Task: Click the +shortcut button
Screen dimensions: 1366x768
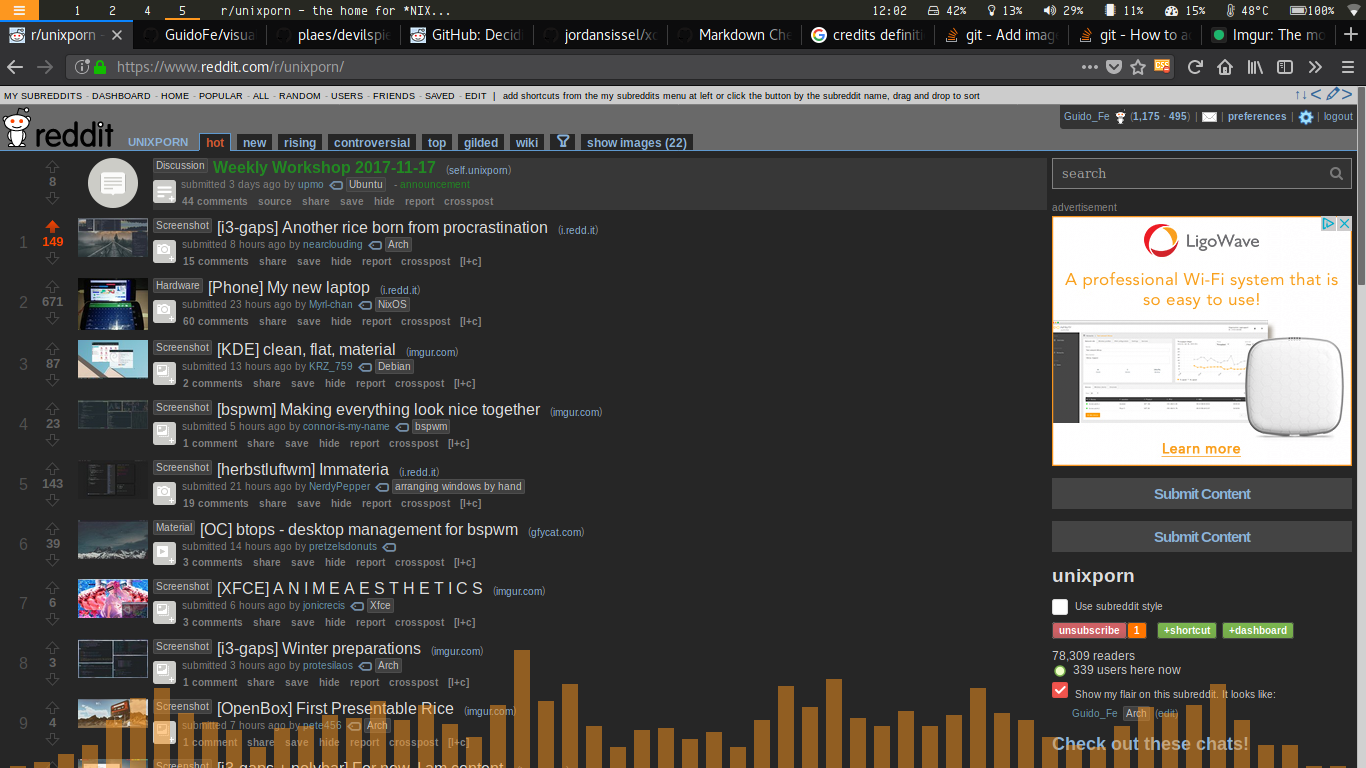Action: click(x=1187, y=630)
